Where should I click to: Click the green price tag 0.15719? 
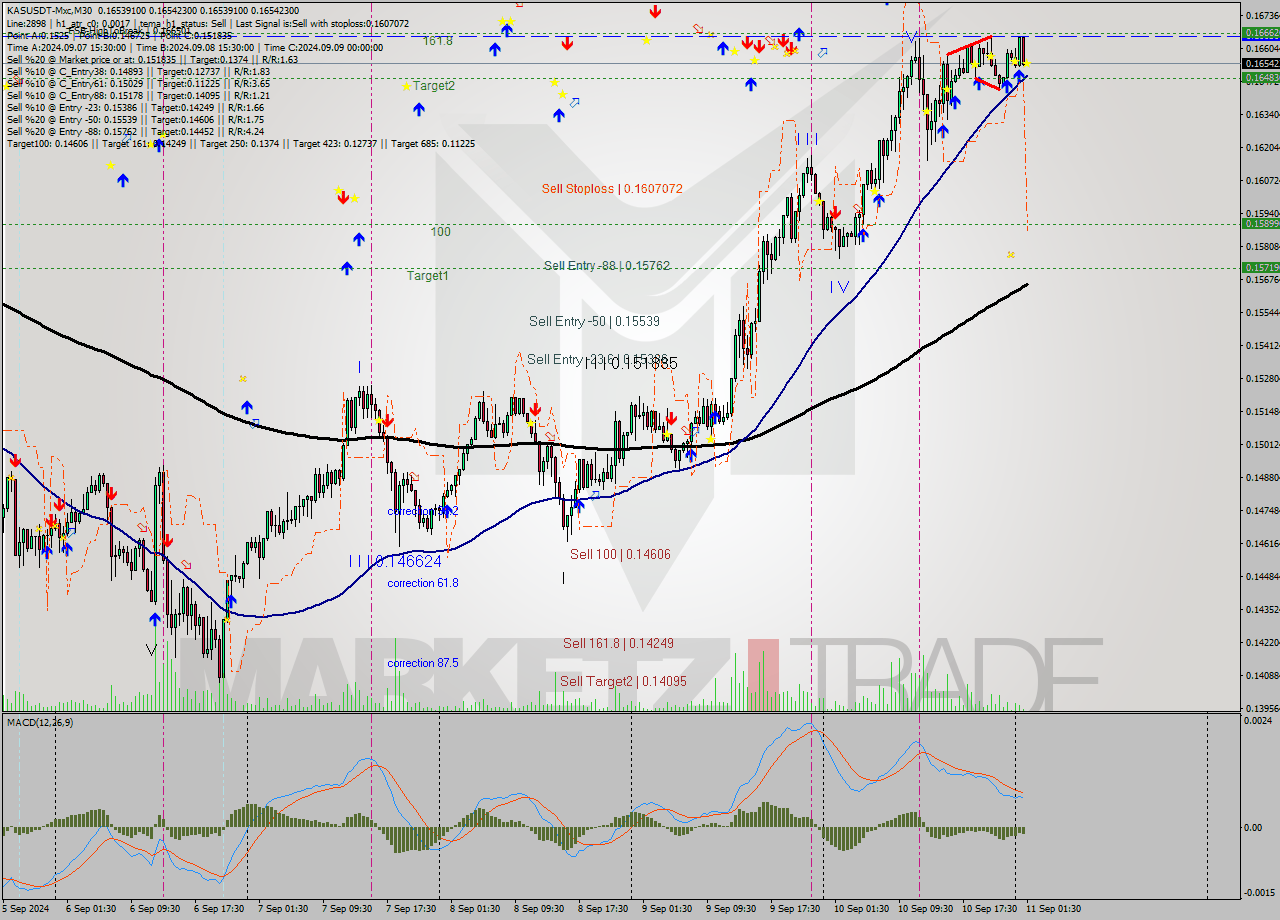1260,268
